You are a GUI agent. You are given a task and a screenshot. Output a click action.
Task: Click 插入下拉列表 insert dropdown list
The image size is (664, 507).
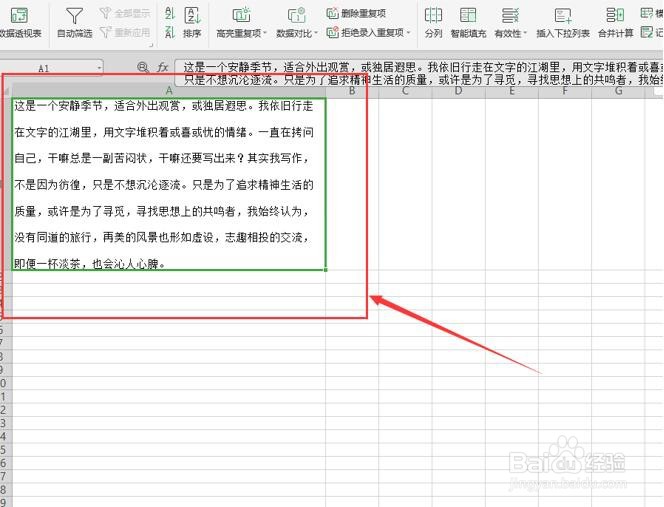coord(563,23)
